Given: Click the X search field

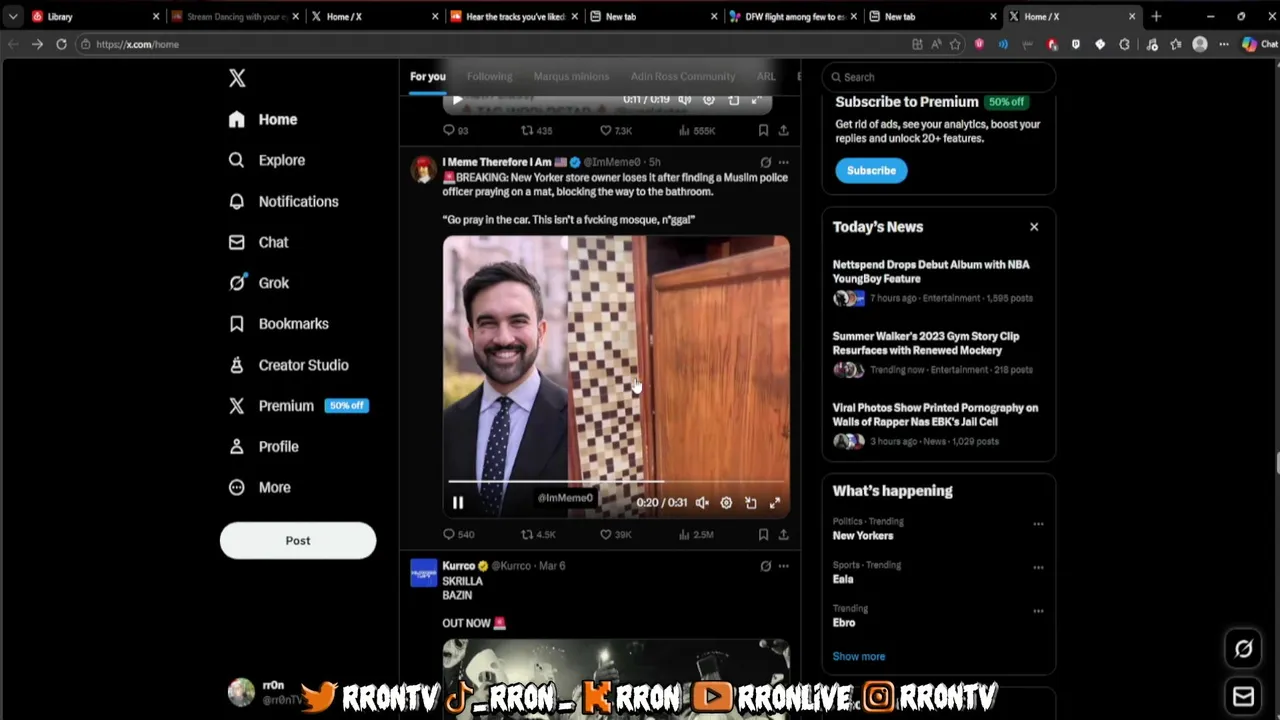Looking at the screenshot, I should [938, 77].
